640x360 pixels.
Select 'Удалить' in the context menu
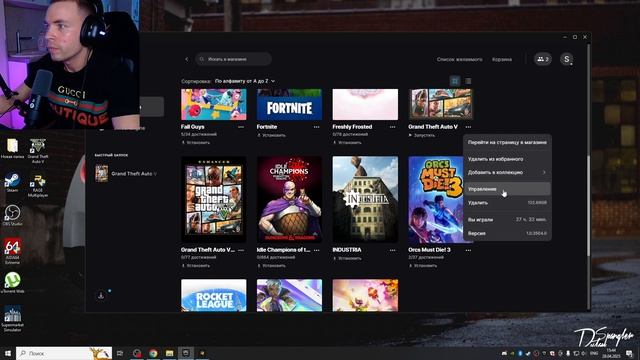[x=507, y=202]
